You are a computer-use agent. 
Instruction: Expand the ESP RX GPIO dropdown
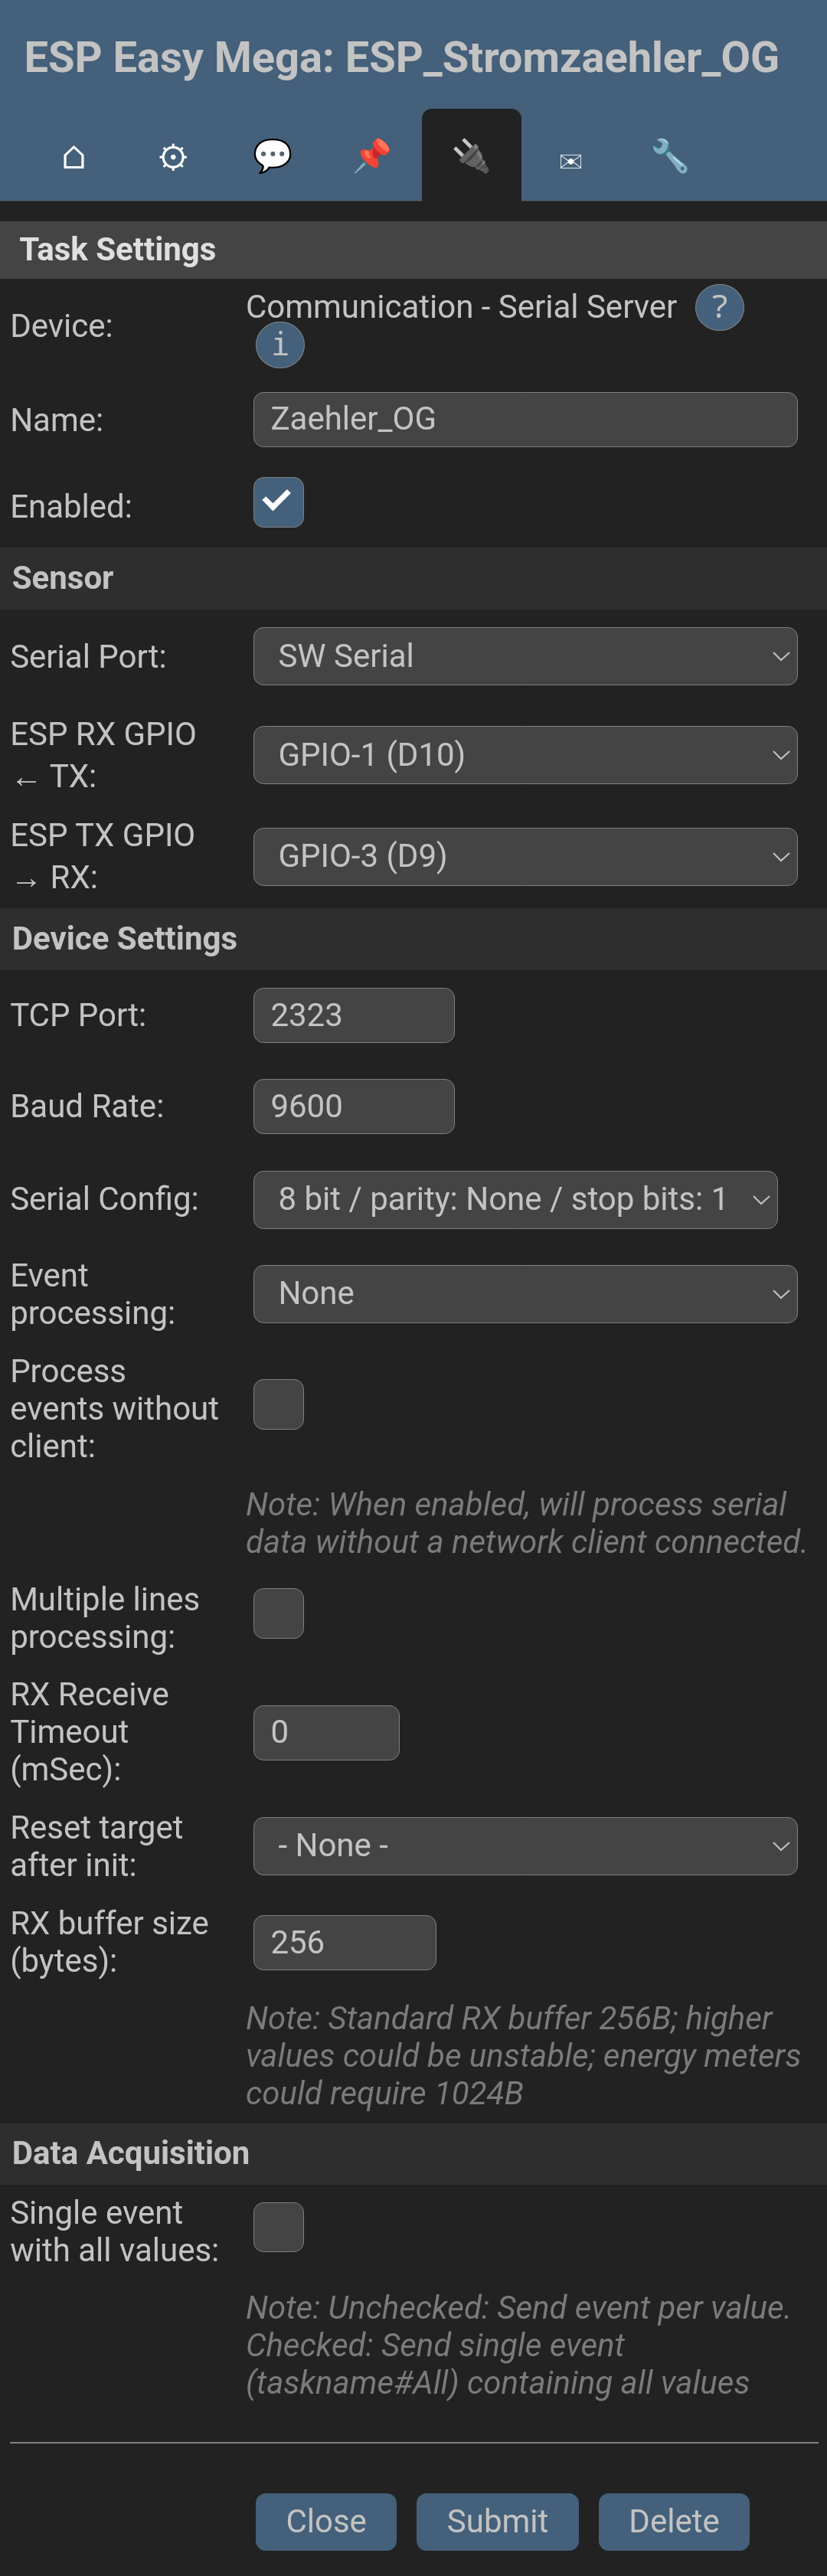pos(525,755)
